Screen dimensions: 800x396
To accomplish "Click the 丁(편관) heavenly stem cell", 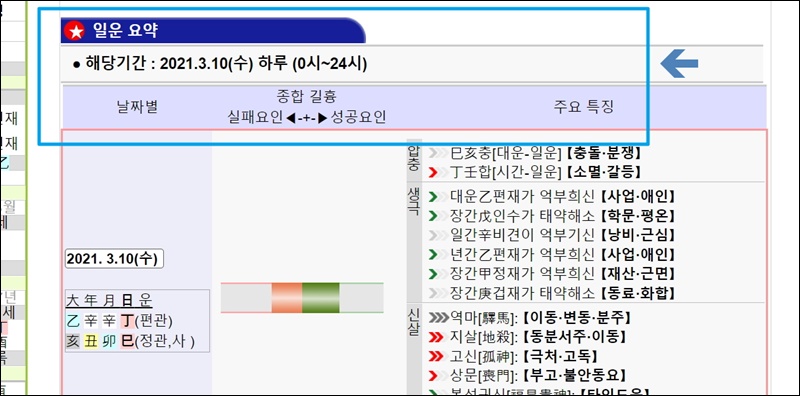I will pos(146,320).
